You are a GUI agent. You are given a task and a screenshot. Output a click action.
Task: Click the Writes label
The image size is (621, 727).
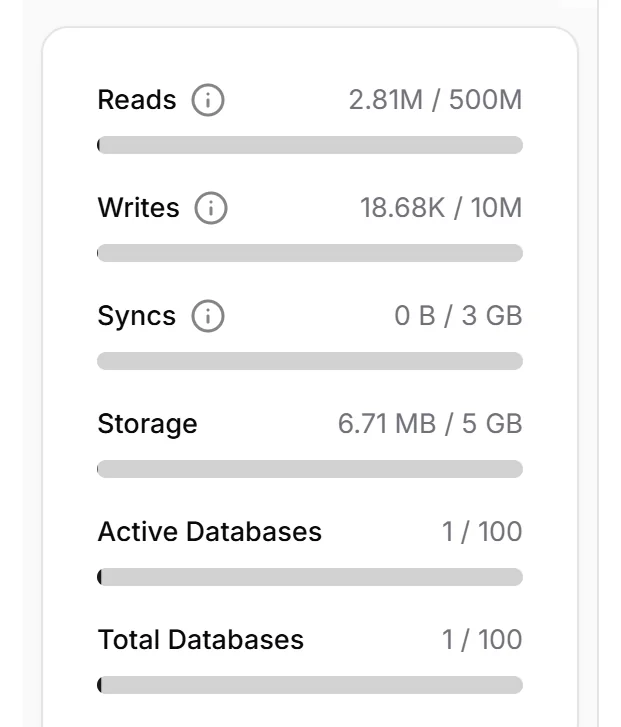point(139,209)
